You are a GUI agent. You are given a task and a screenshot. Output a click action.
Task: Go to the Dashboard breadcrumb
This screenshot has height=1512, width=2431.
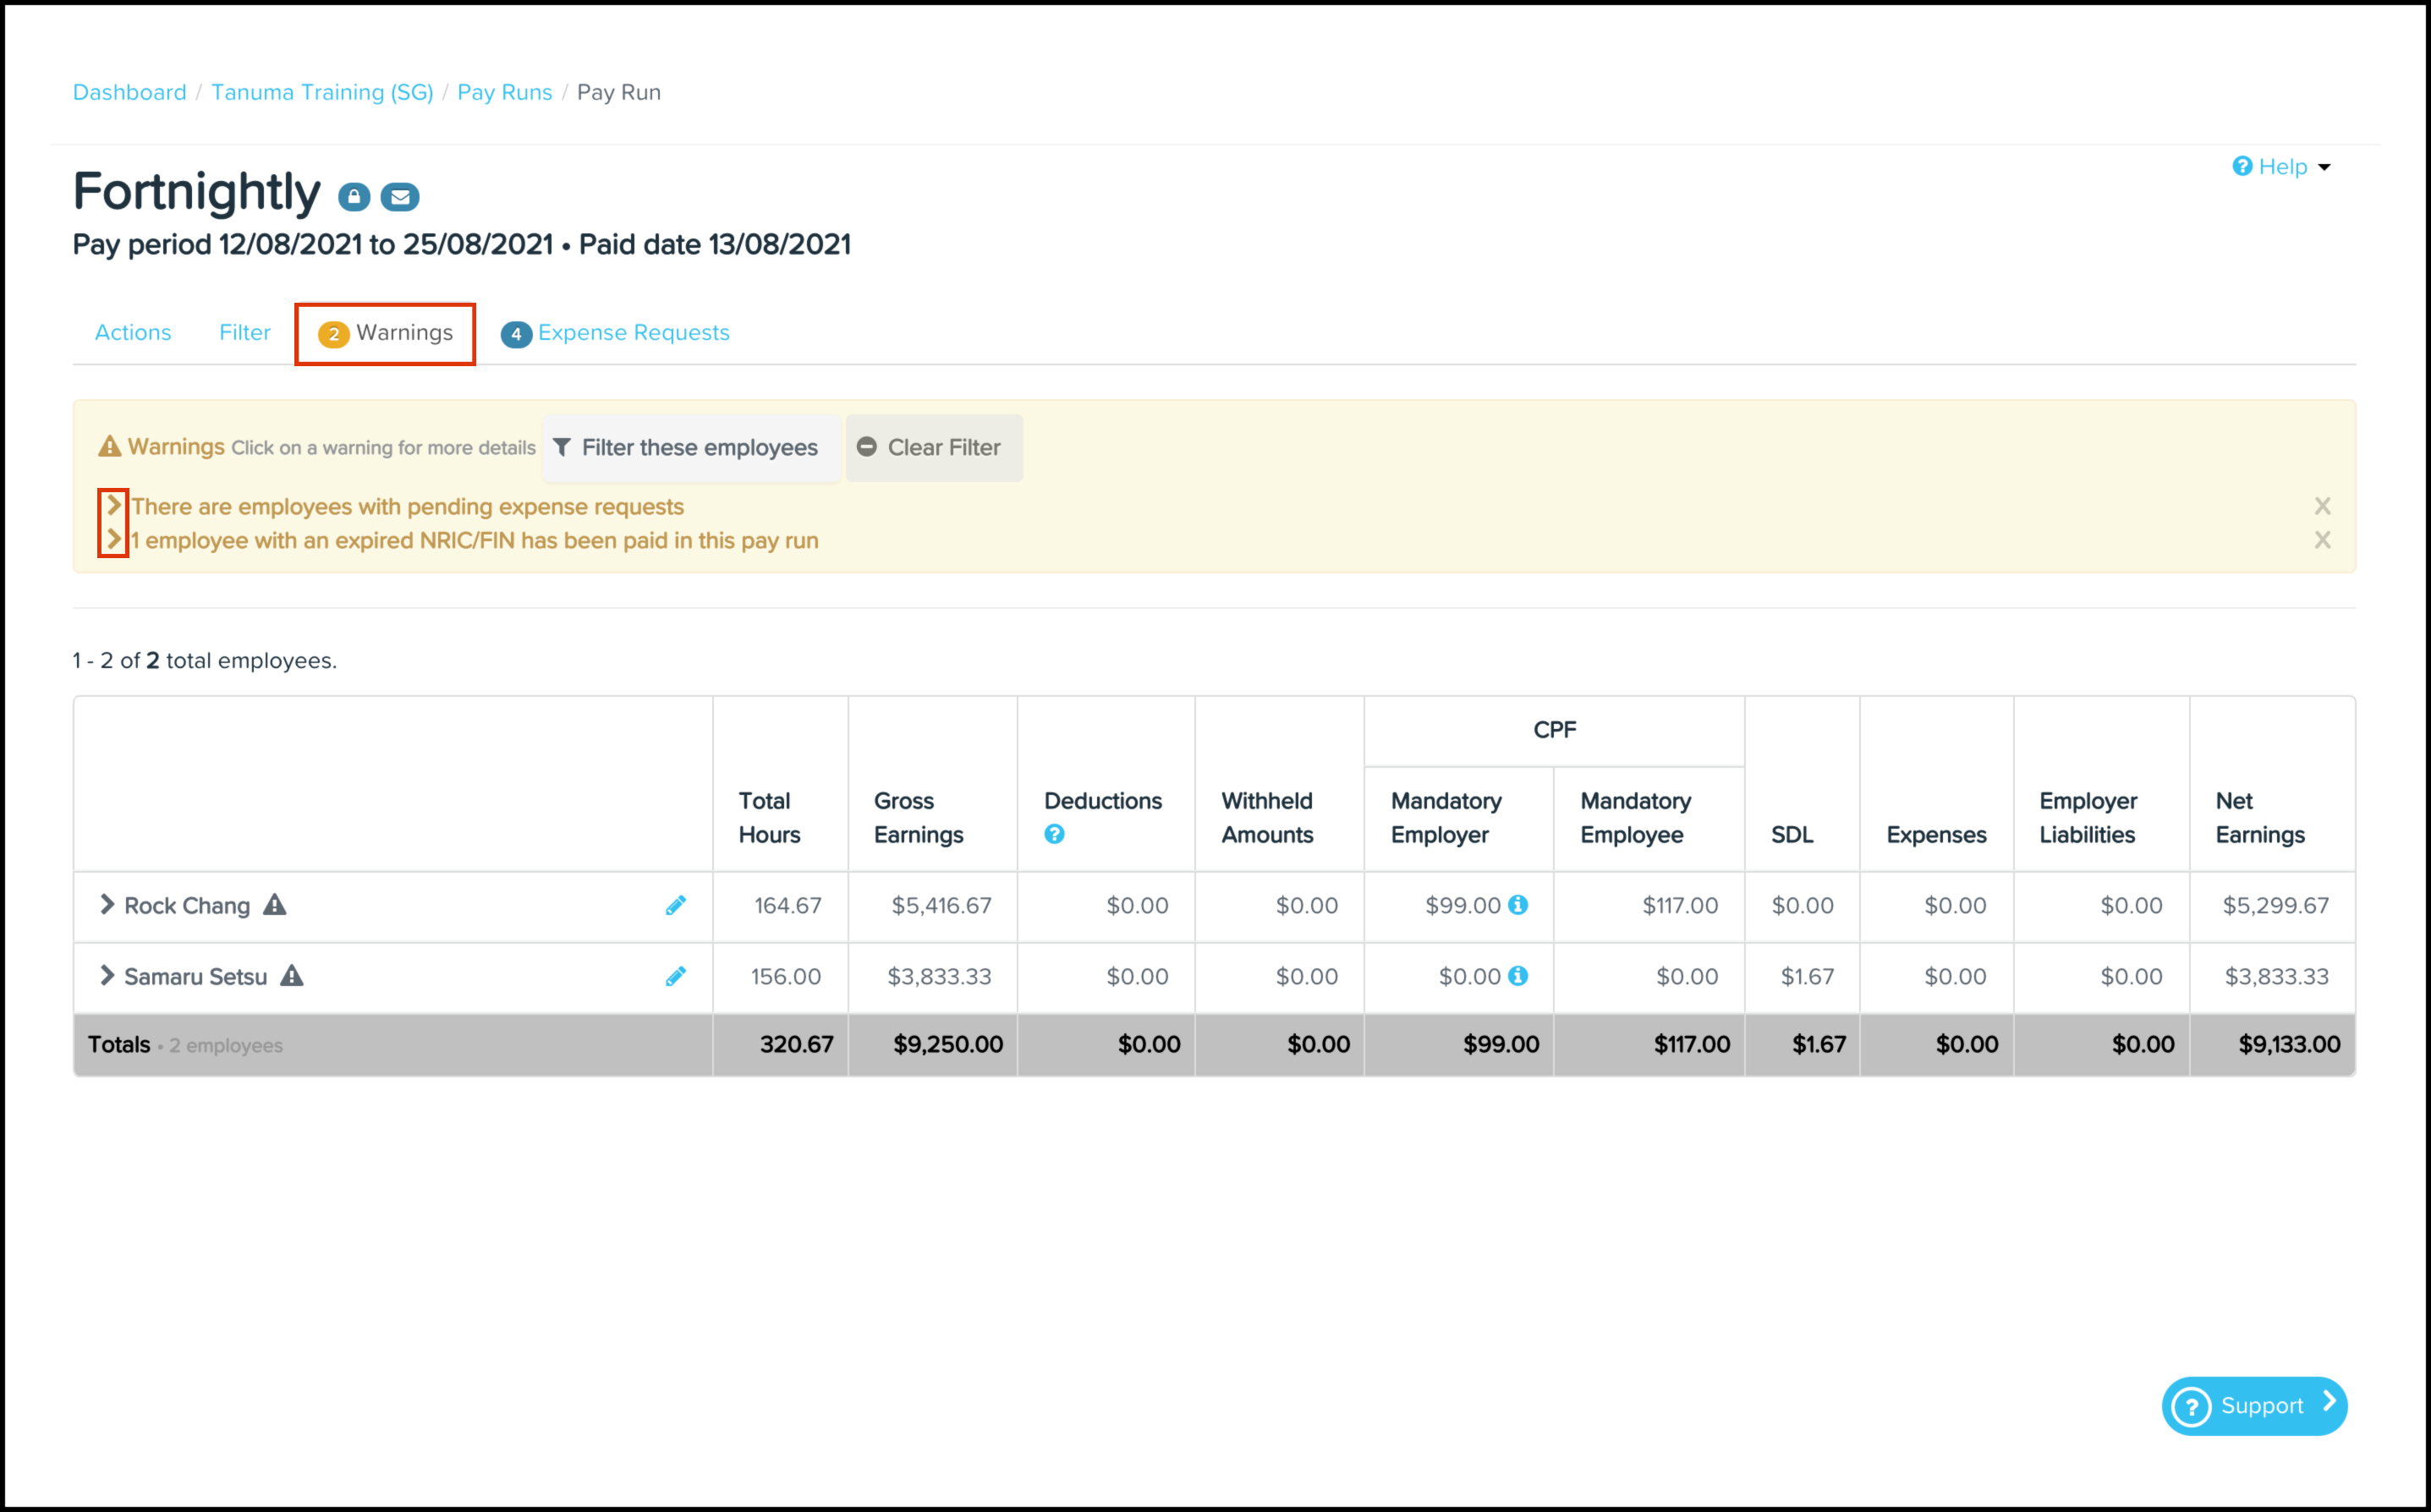tap(130, 92)
